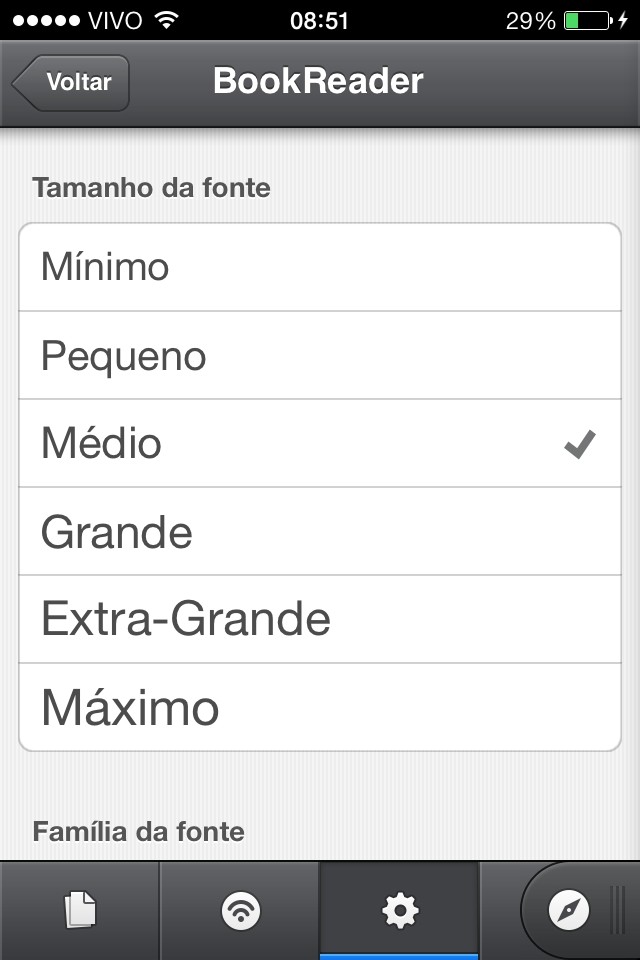
Task: Tap the Família da fonte section label
Action: pyautogui.click(x=138, y=831)
